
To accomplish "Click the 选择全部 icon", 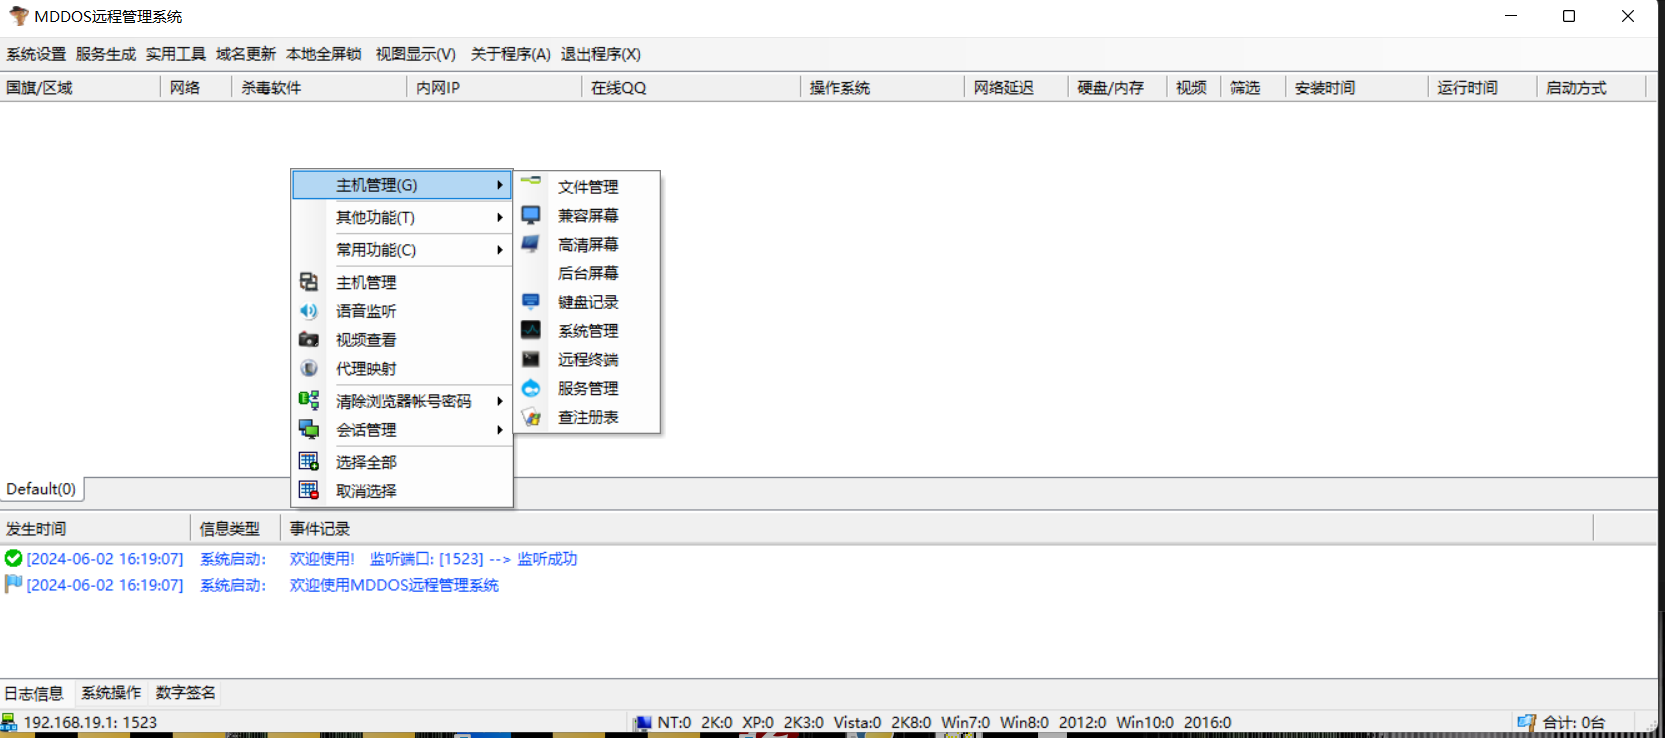I will [x=309, y=461].
